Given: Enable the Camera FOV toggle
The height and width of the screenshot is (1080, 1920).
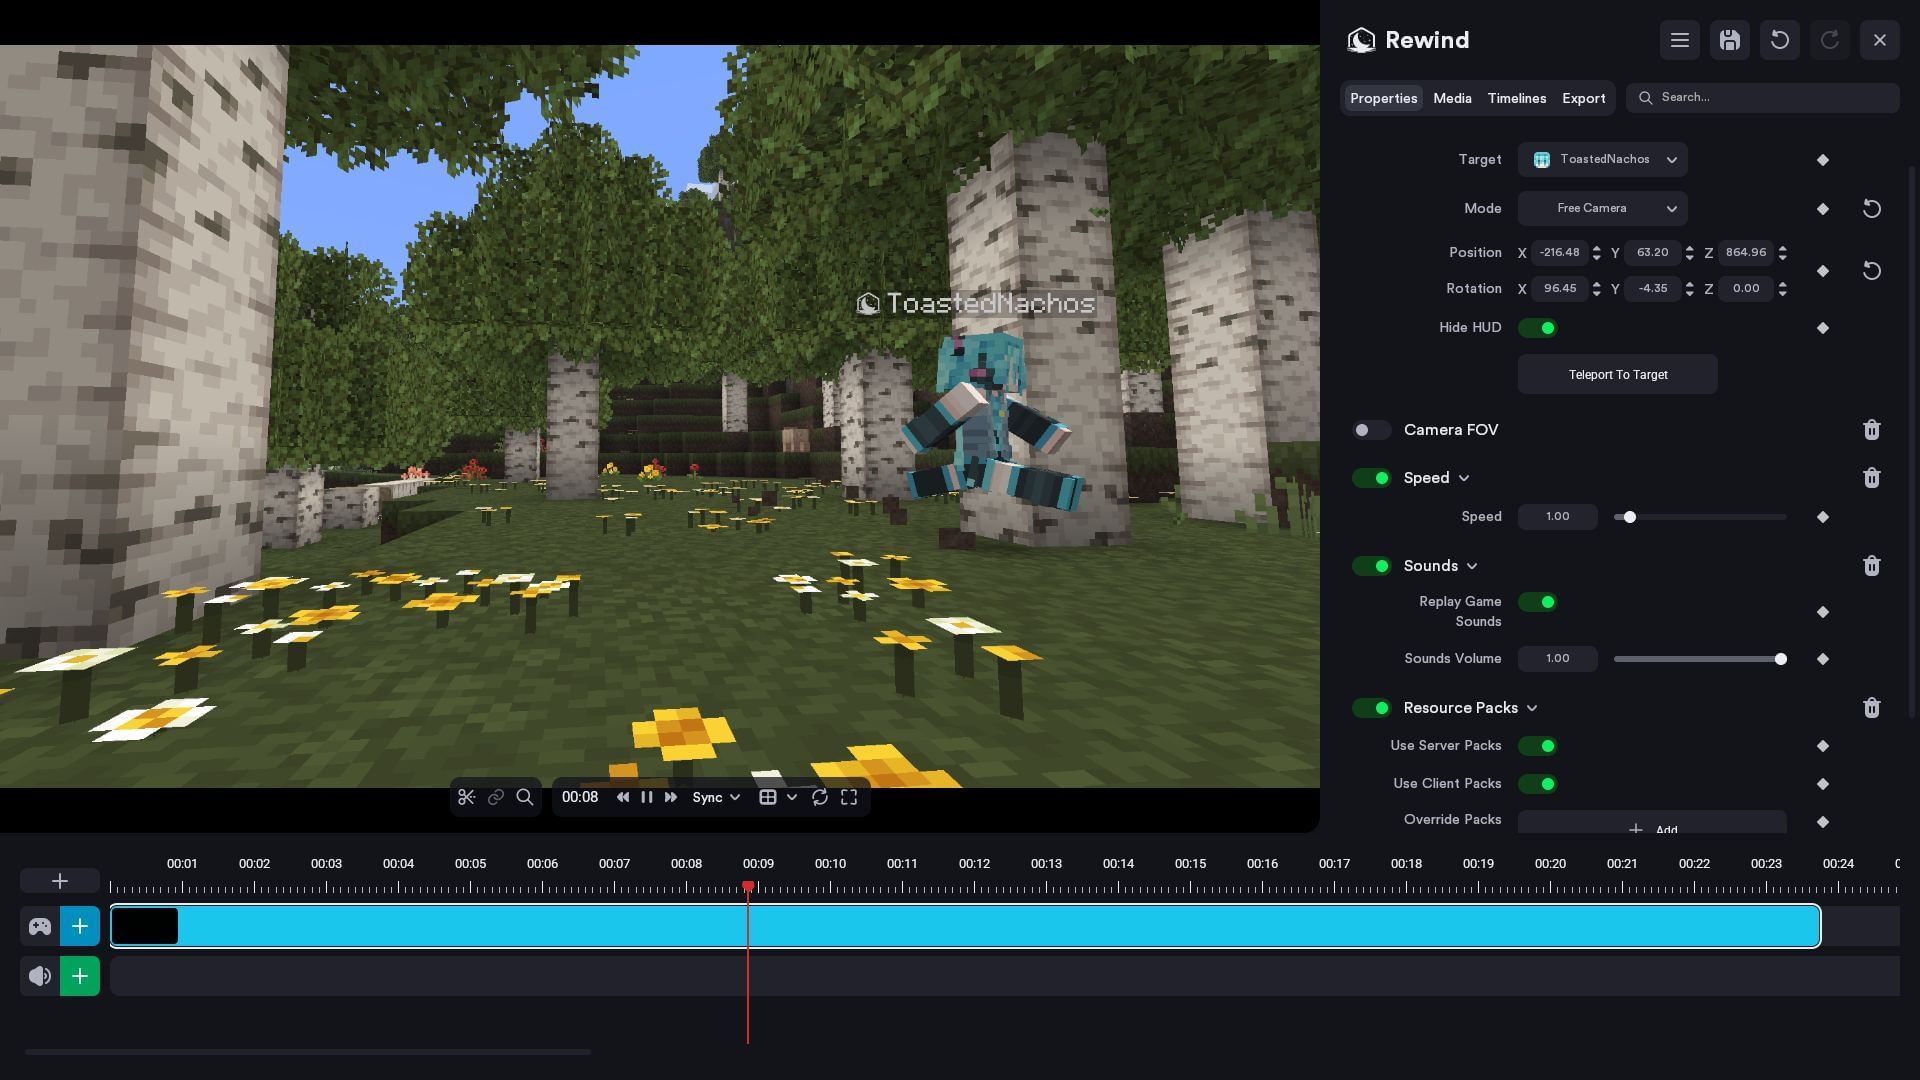Looking at the screenshot, I should 1371,430.
